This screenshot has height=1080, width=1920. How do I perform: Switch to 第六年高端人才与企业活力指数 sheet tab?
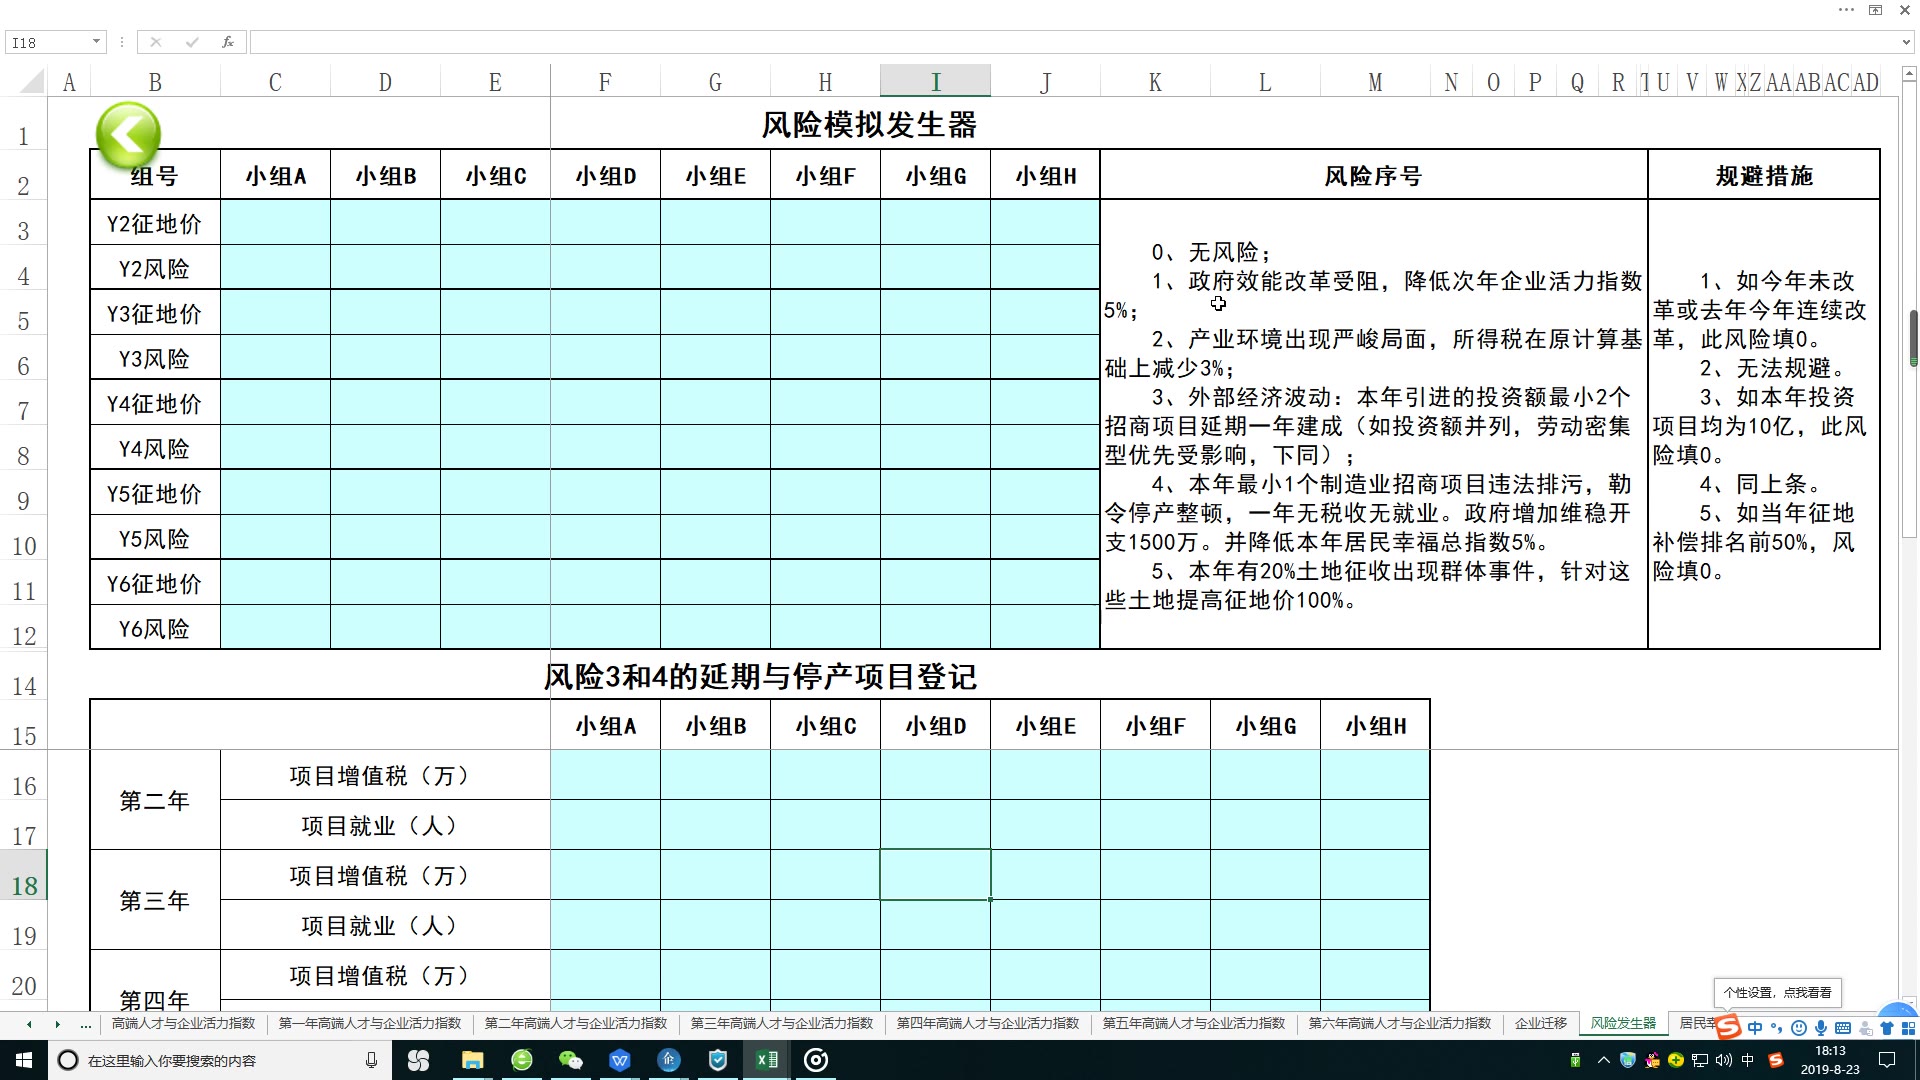click(1400, 1023)
